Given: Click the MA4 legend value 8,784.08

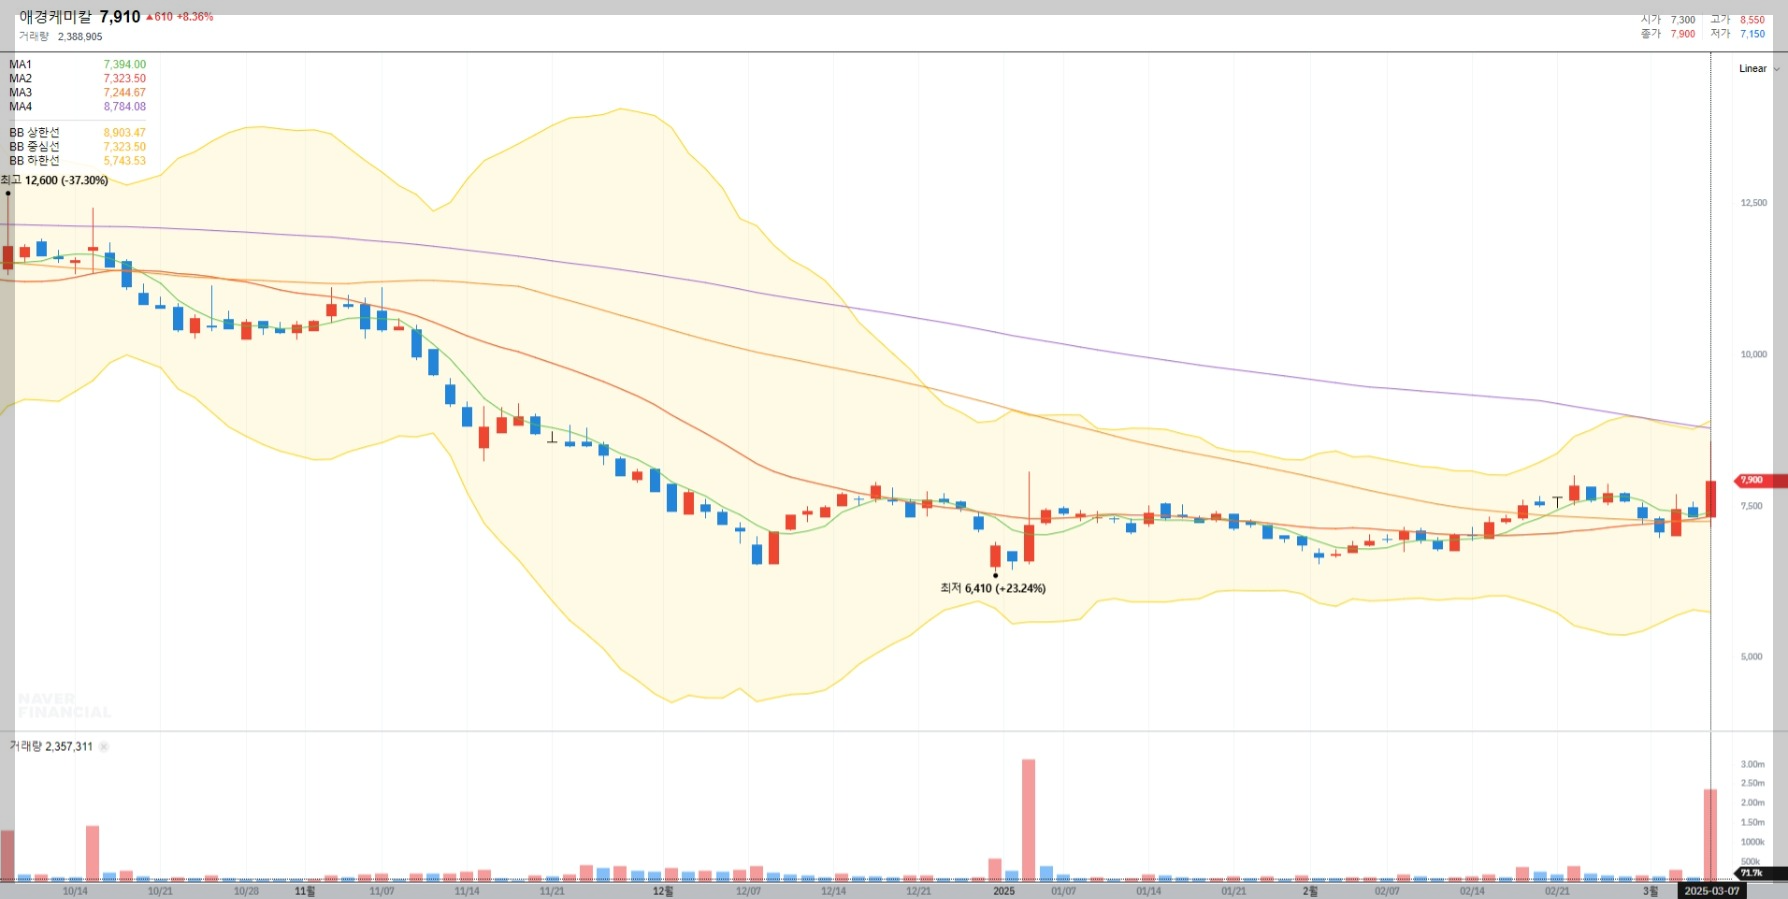Looking at the screenshot, I should [x=125, y=107].
